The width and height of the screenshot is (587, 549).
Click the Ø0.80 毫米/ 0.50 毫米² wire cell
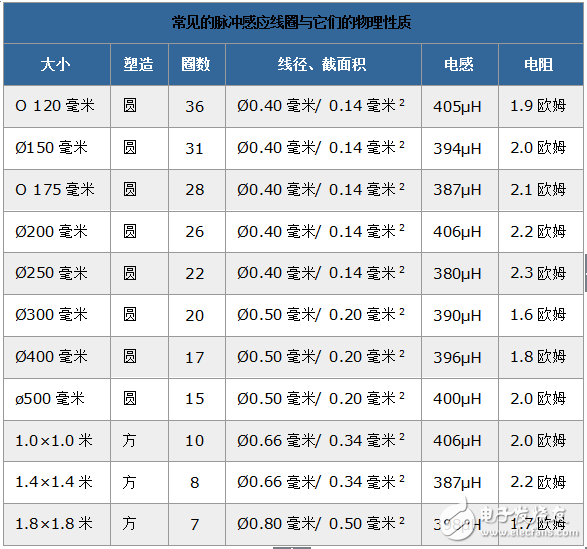[x=323, y=524]
